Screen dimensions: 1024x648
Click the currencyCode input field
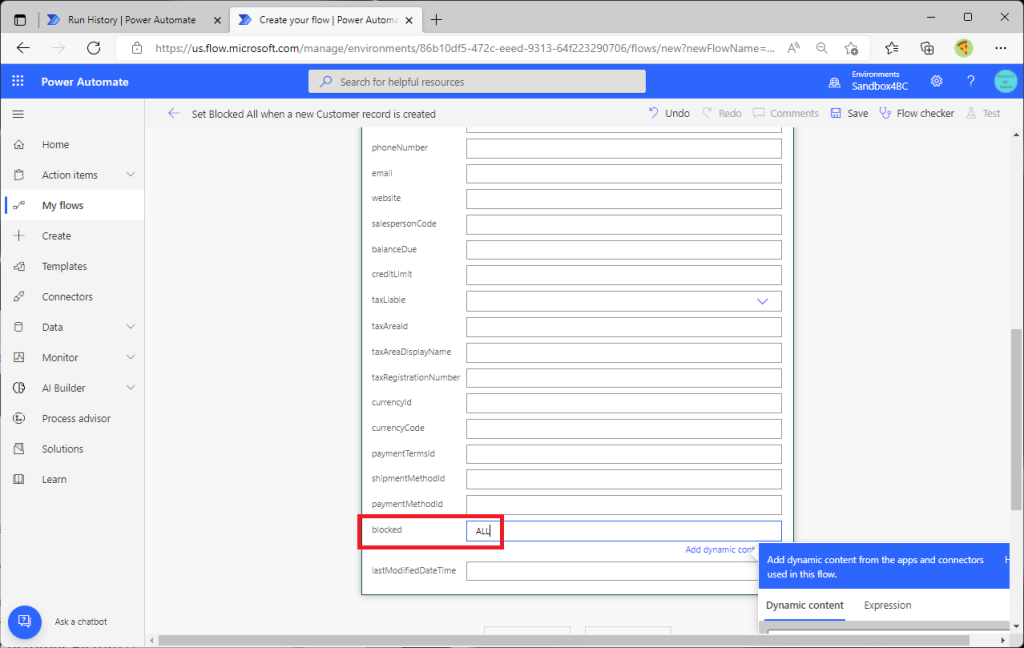624,429
